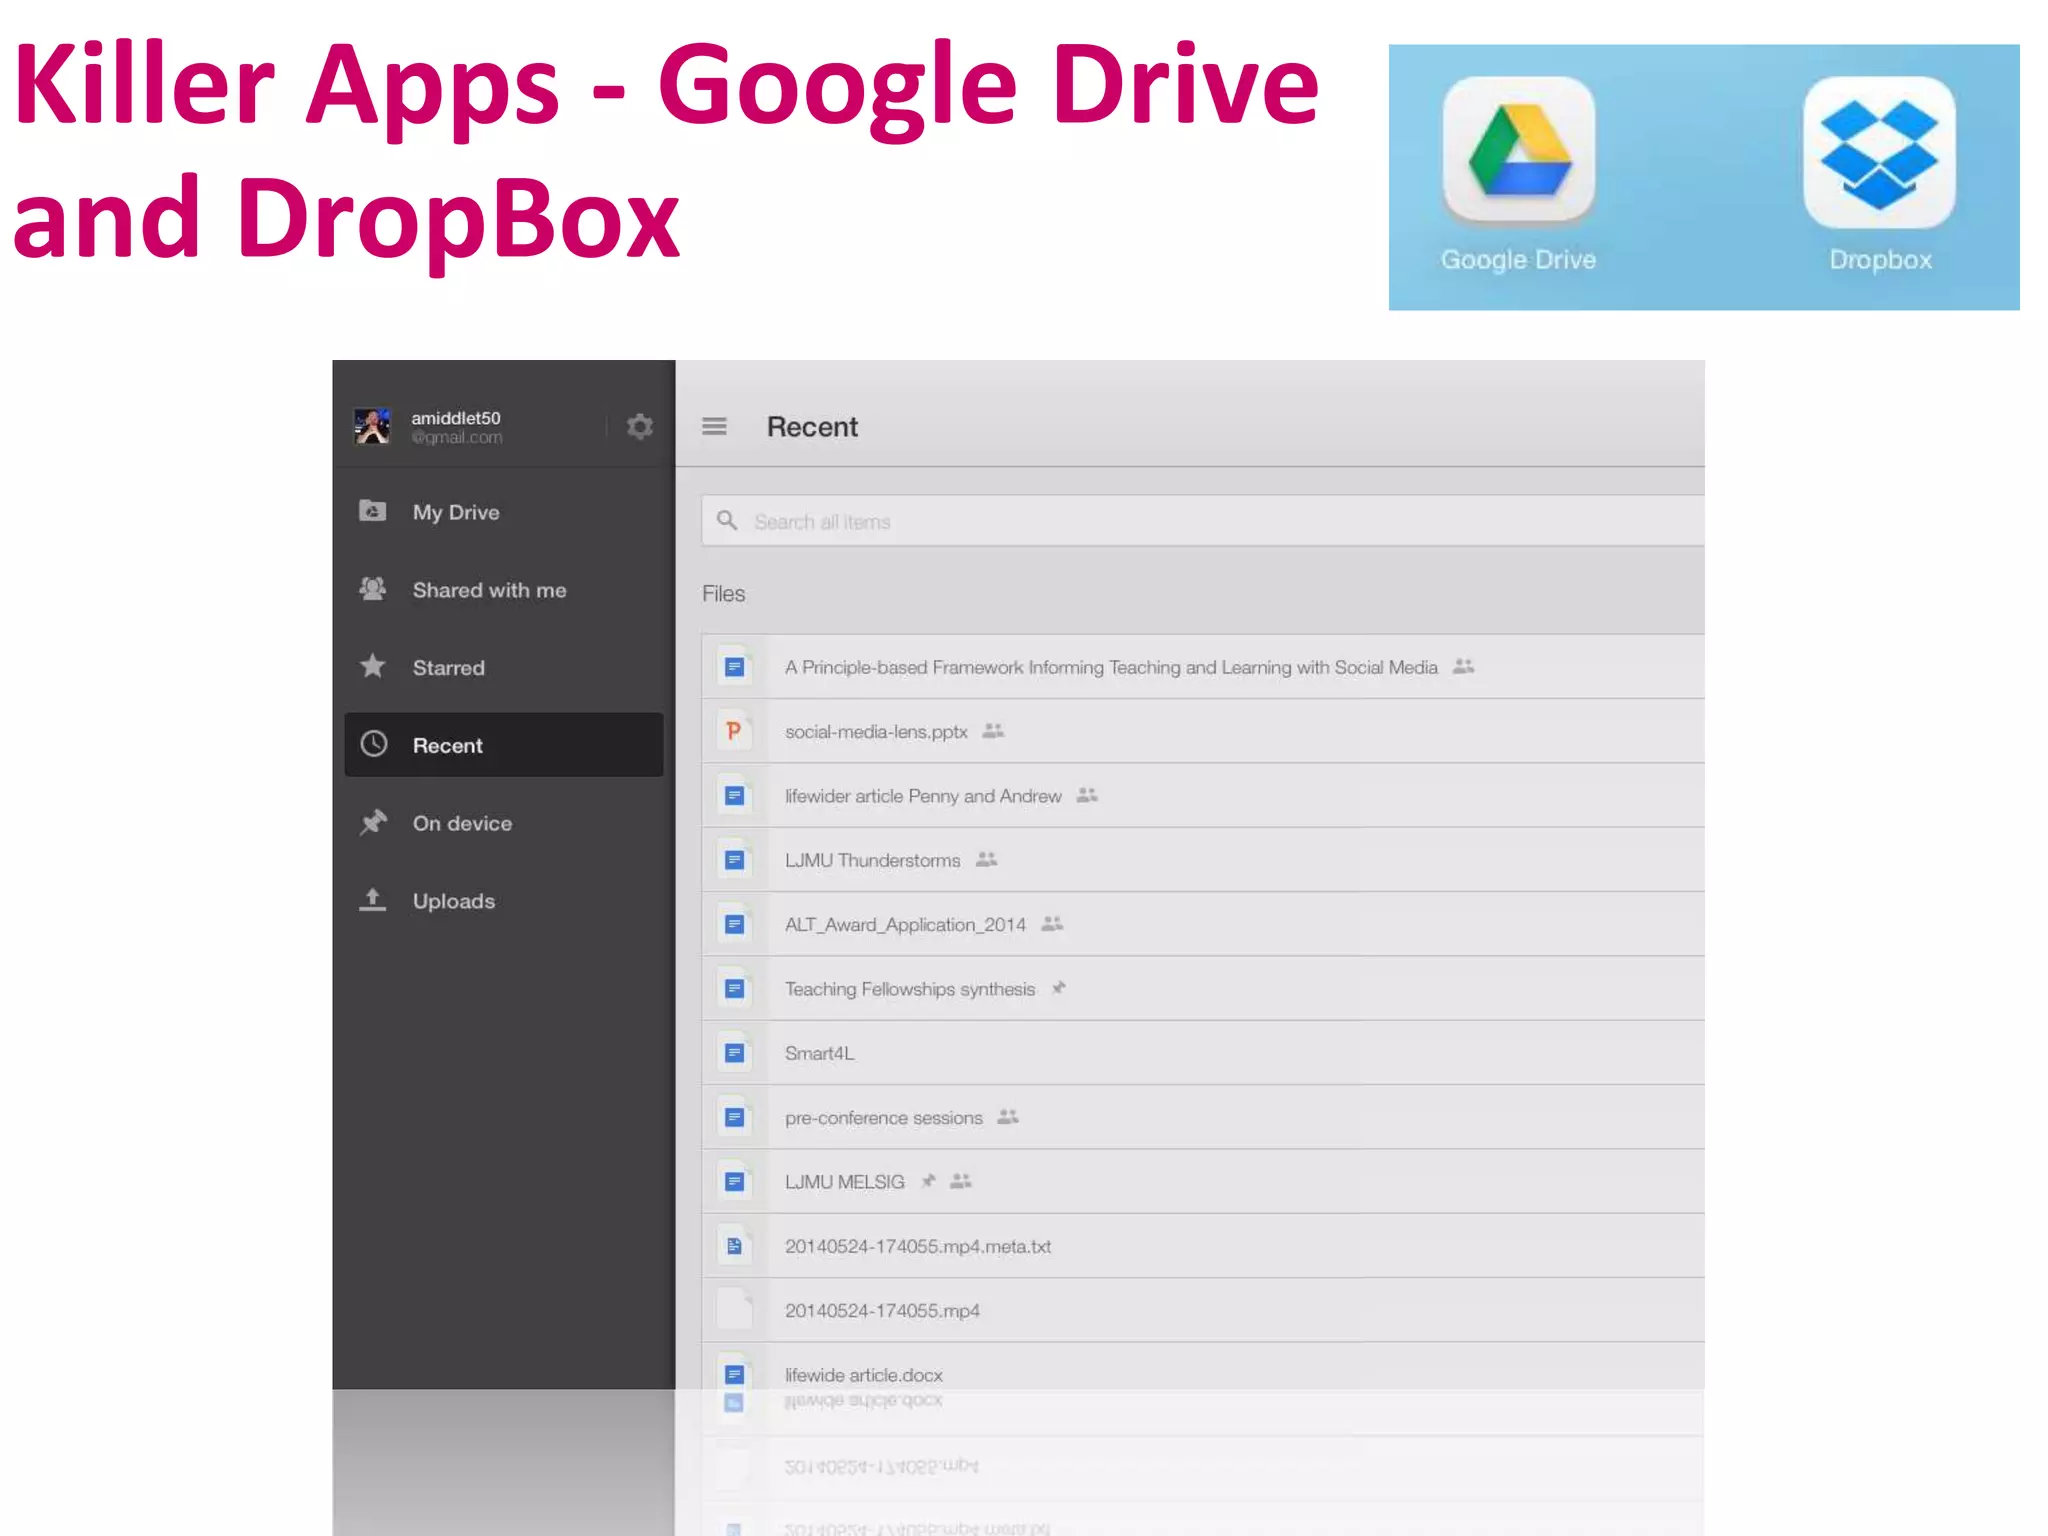Focus the Search all items field

click(1203, 521)
